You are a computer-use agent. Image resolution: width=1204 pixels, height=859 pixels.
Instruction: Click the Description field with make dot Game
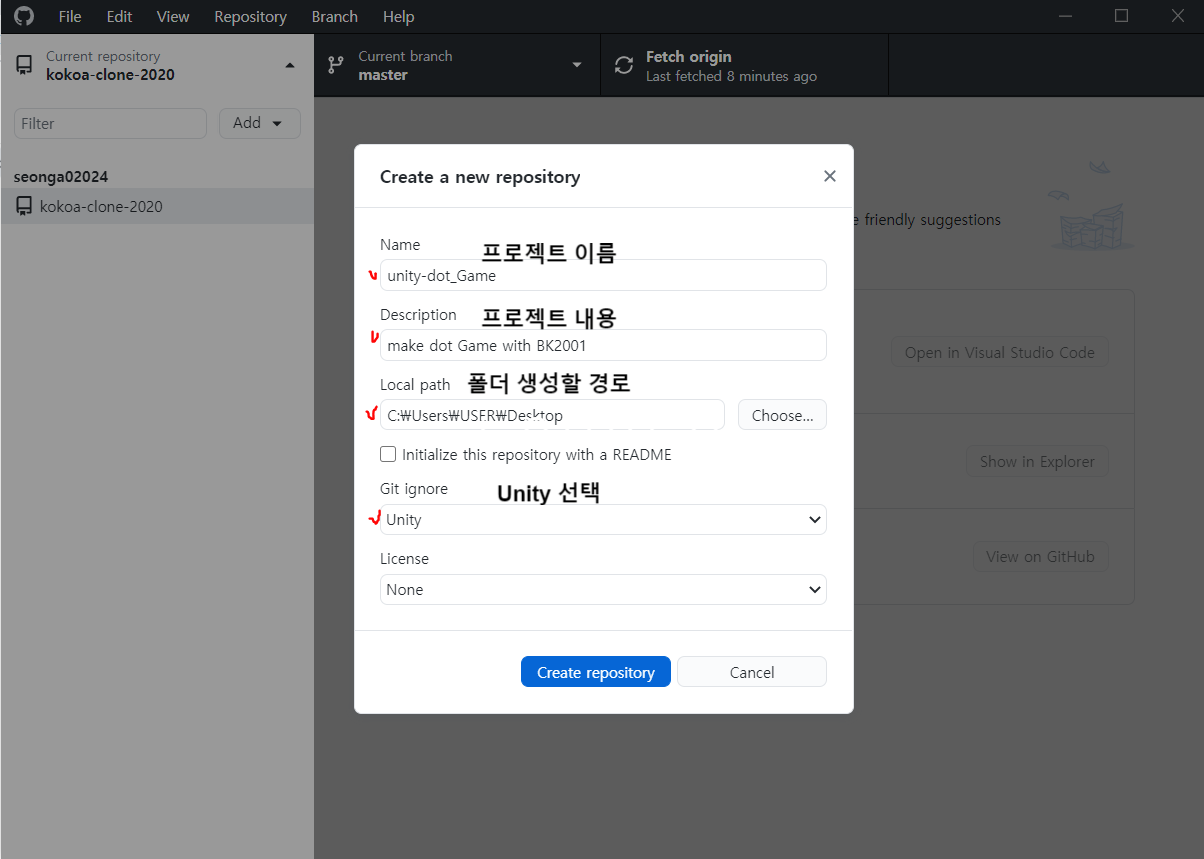pyautogui.click(x=603, y=345)
